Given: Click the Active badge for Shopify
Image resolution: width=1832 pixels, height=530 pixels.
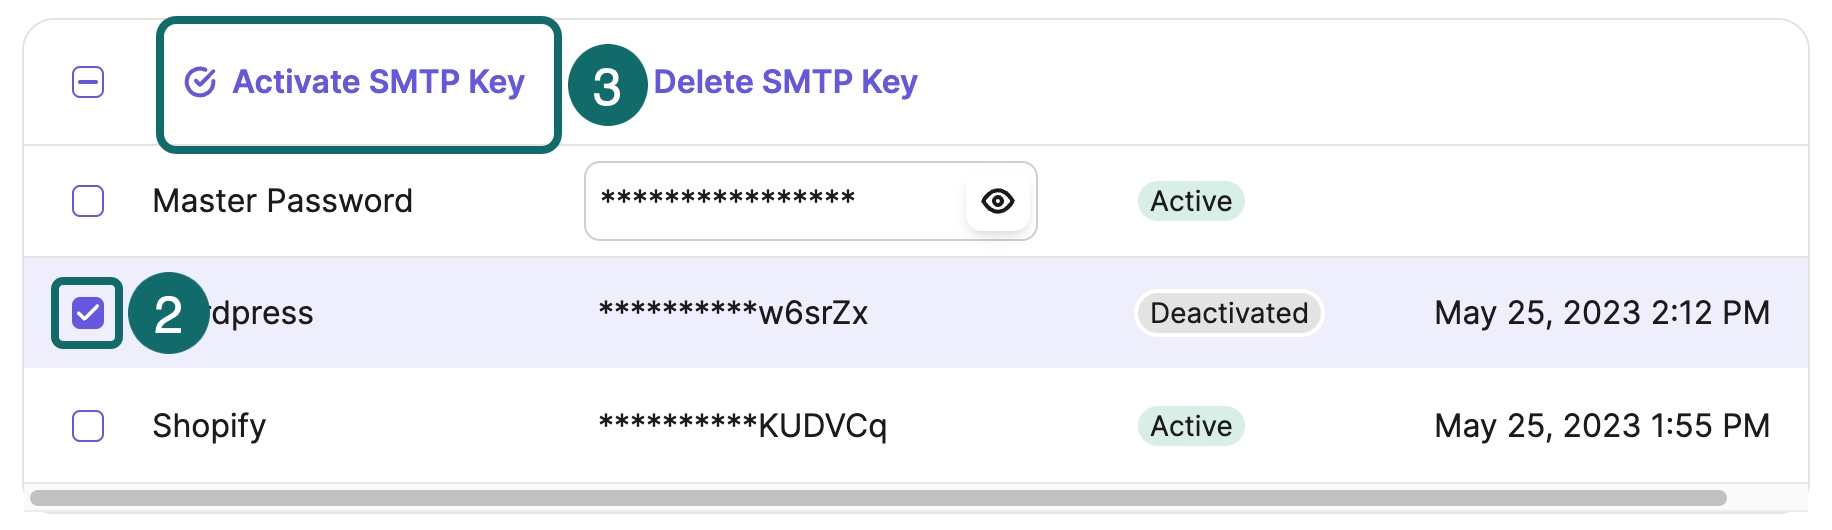Looking at the screenshot, I should coord(1191,426).
